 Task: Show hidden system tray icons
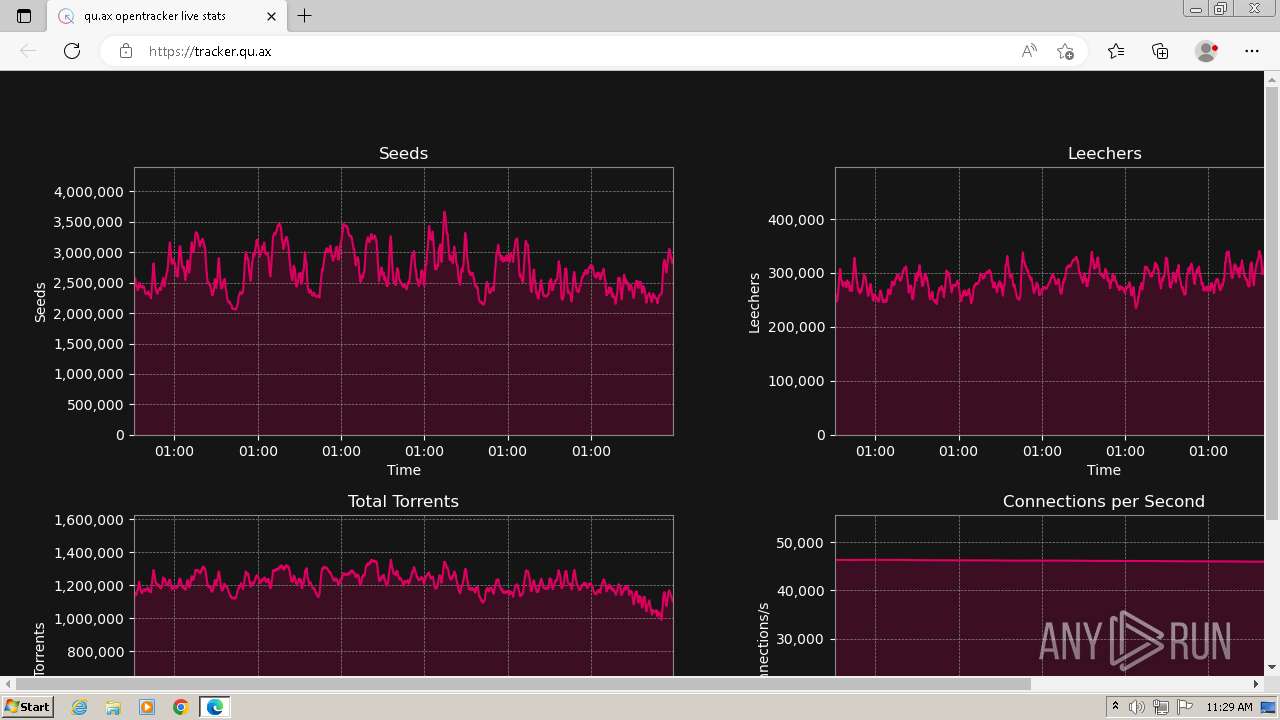[x=1116, y=707]
